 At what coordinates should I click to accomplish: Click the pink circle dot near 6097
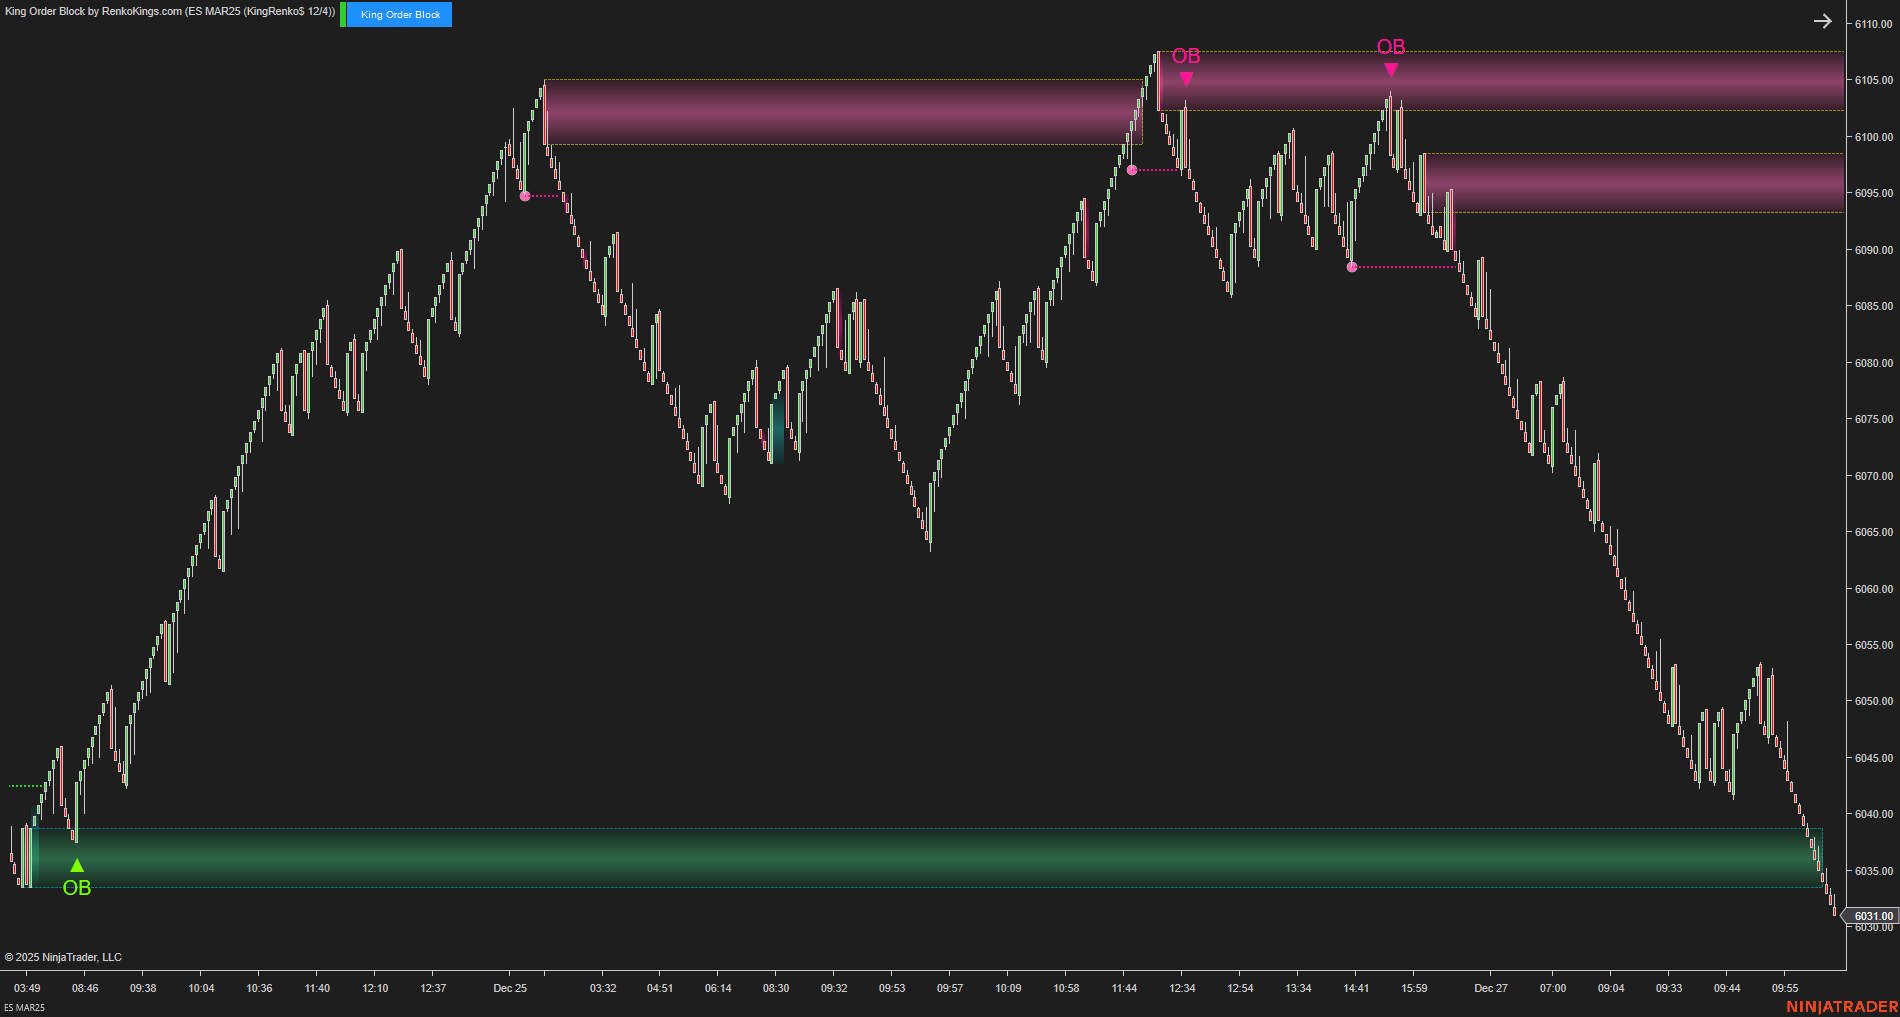pos(1131,171)
